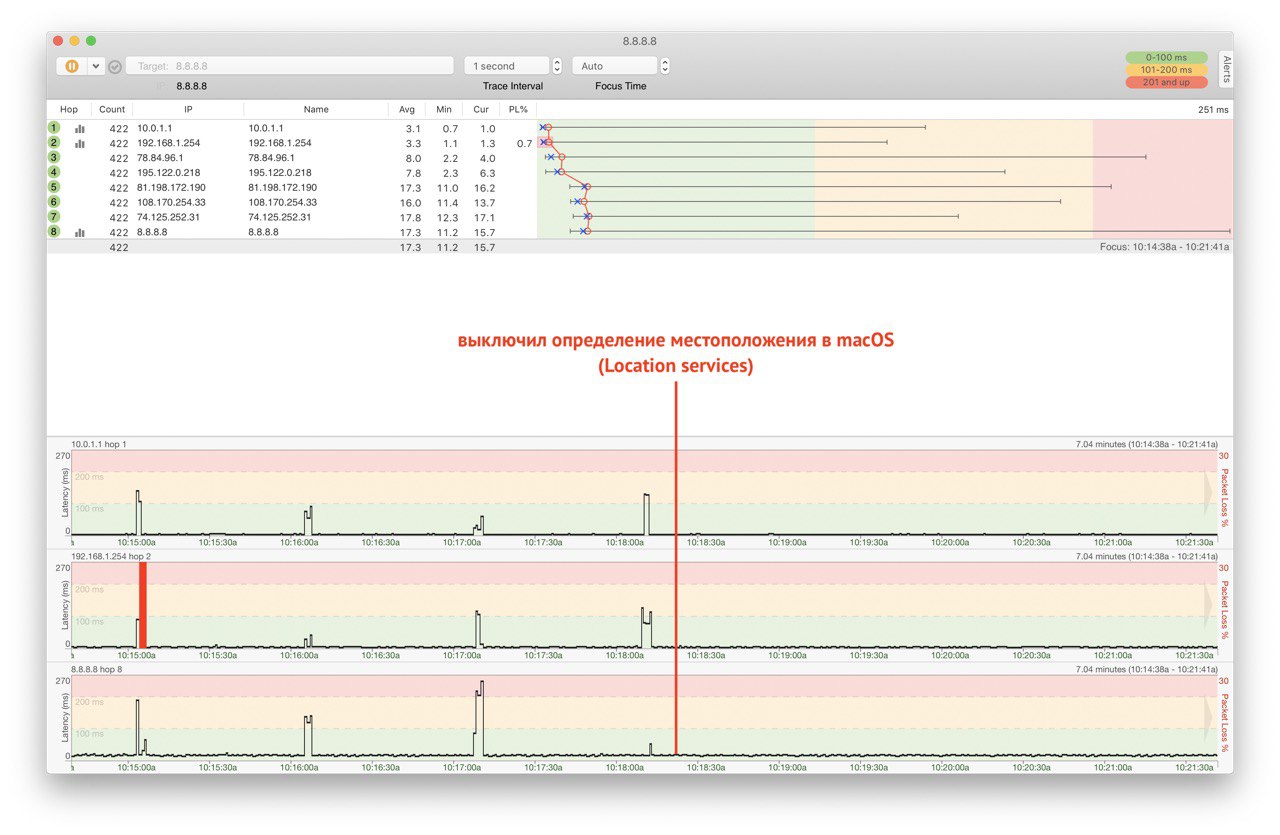Open the Alerts side tab
This screenshot has height=835, width=1280.
[1226, 71]
